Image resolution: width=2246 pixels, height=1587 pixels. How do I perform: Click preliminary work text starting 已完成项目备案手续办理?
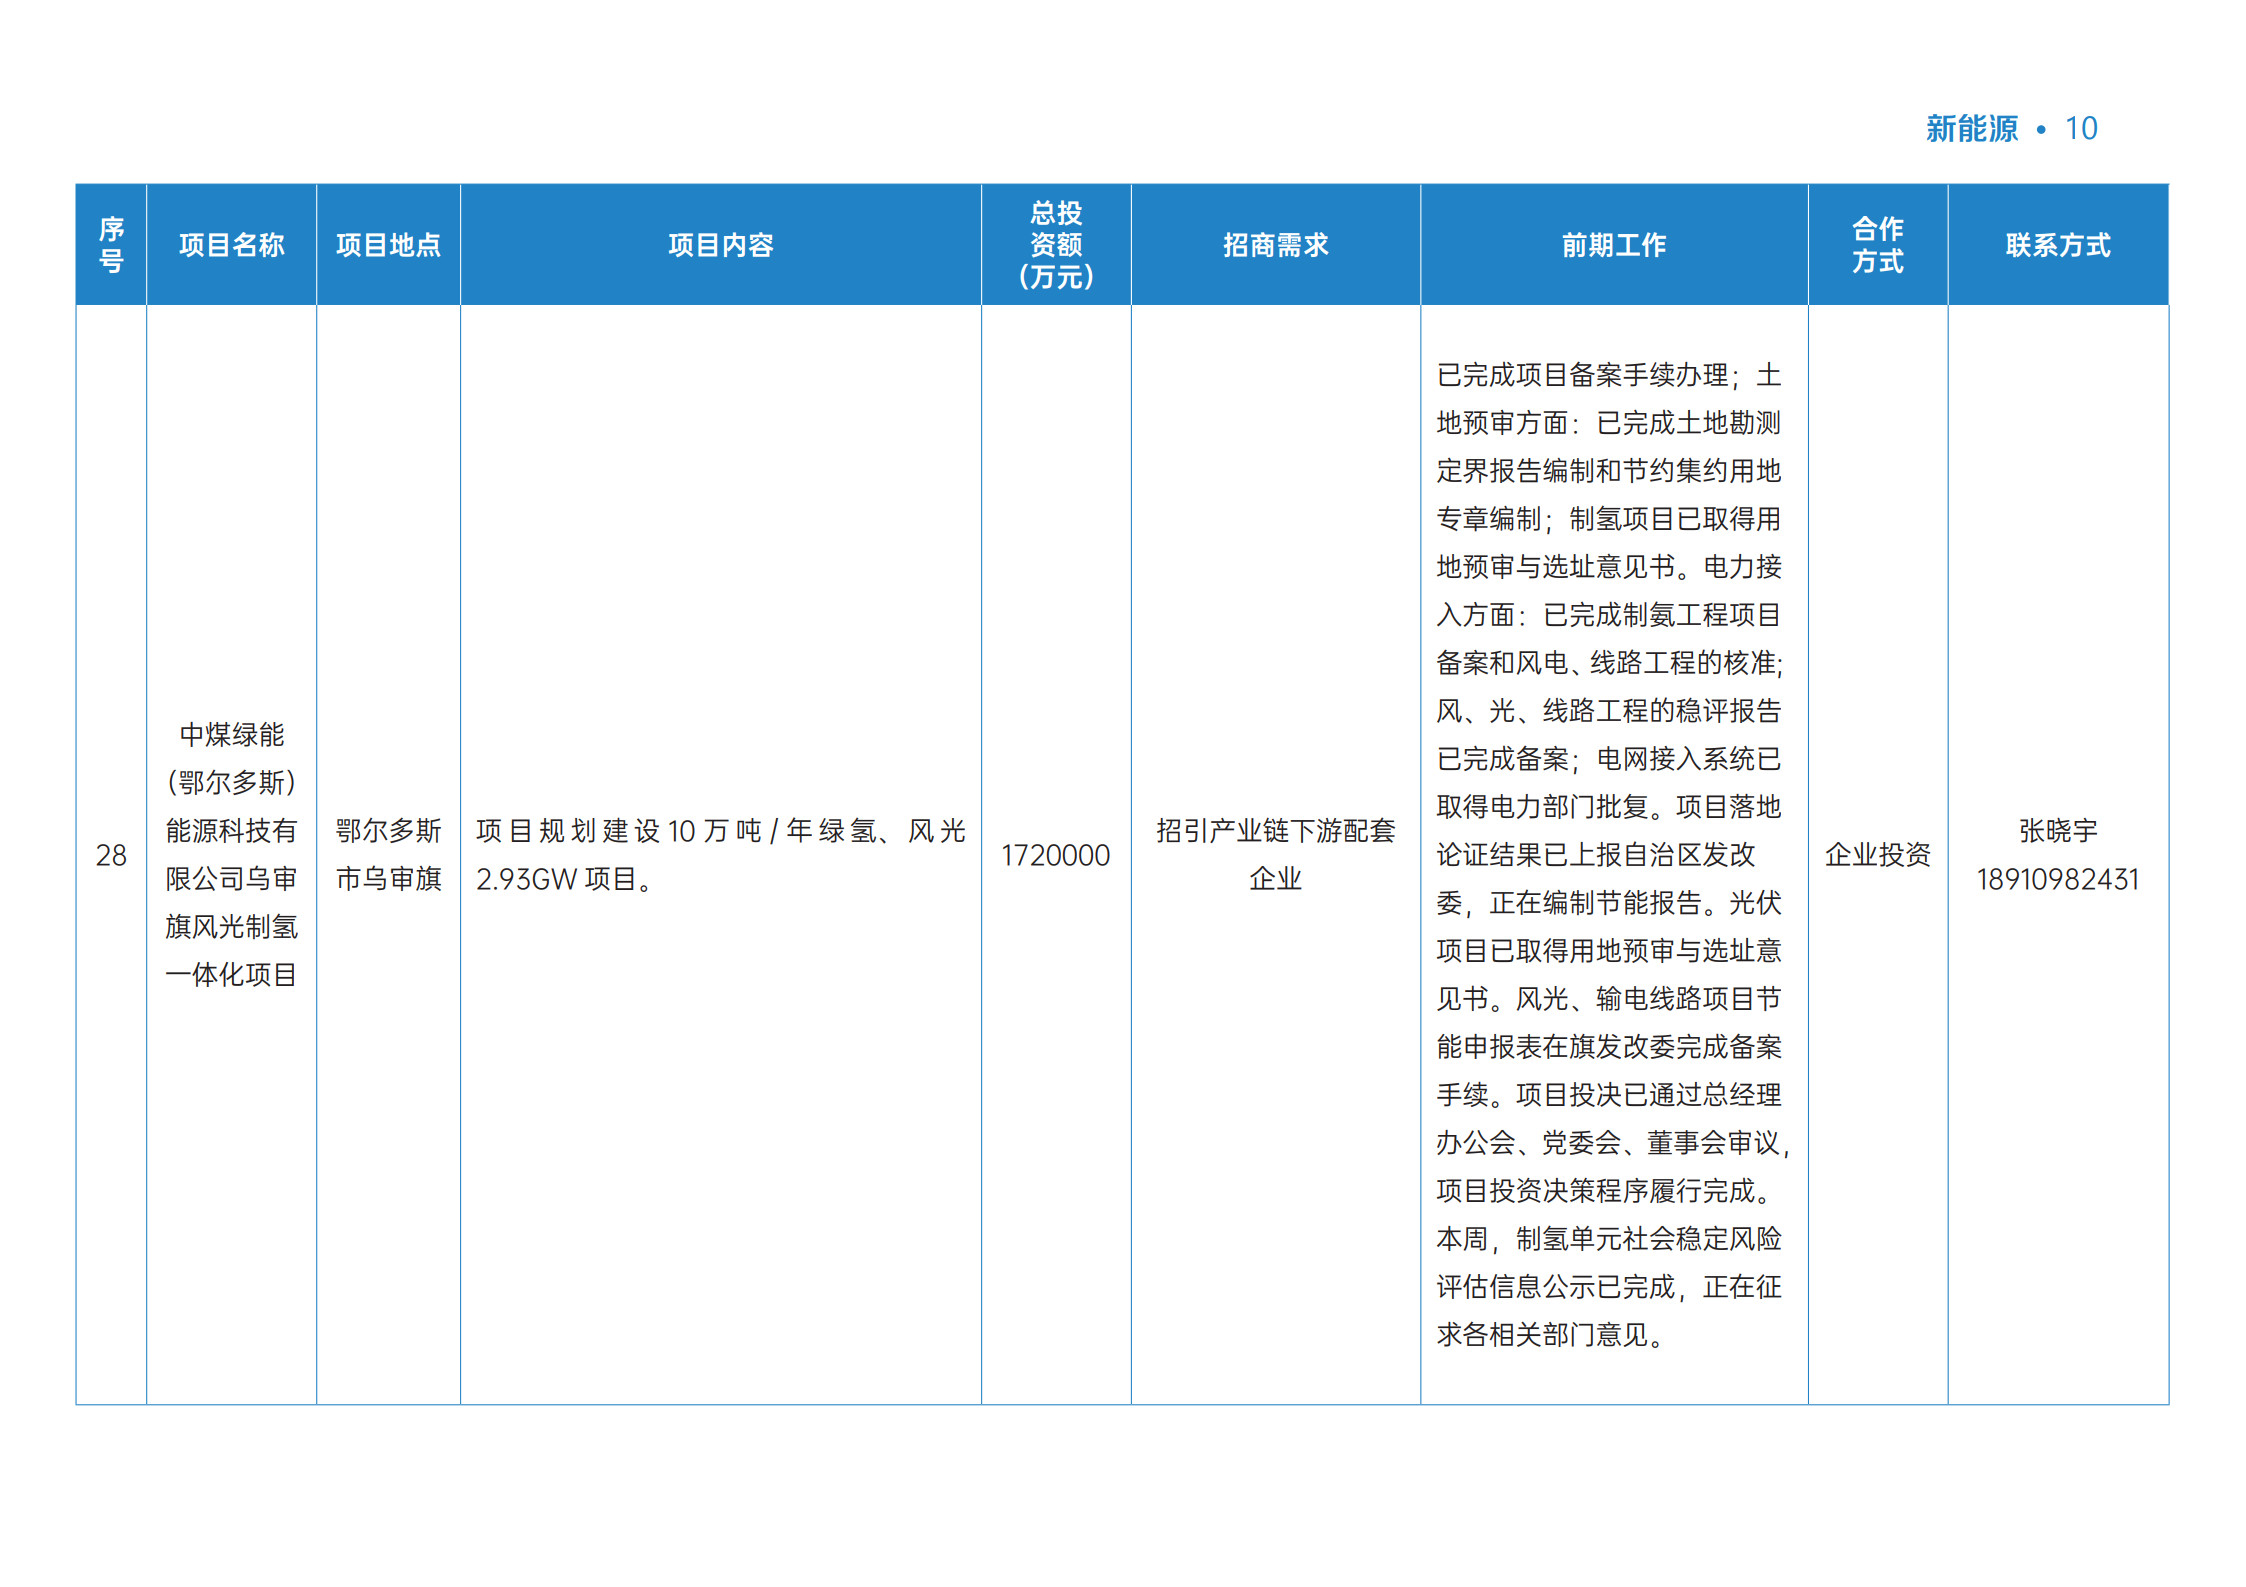click(1612, 854)
